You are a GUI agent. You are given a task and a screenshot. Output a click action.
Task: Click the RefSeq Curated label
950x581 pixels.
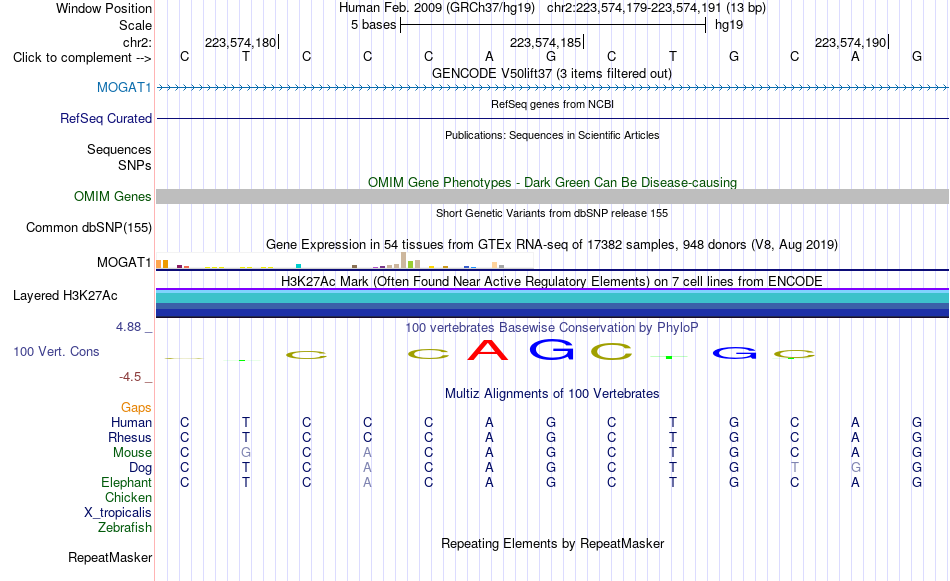tap(105, 118)
